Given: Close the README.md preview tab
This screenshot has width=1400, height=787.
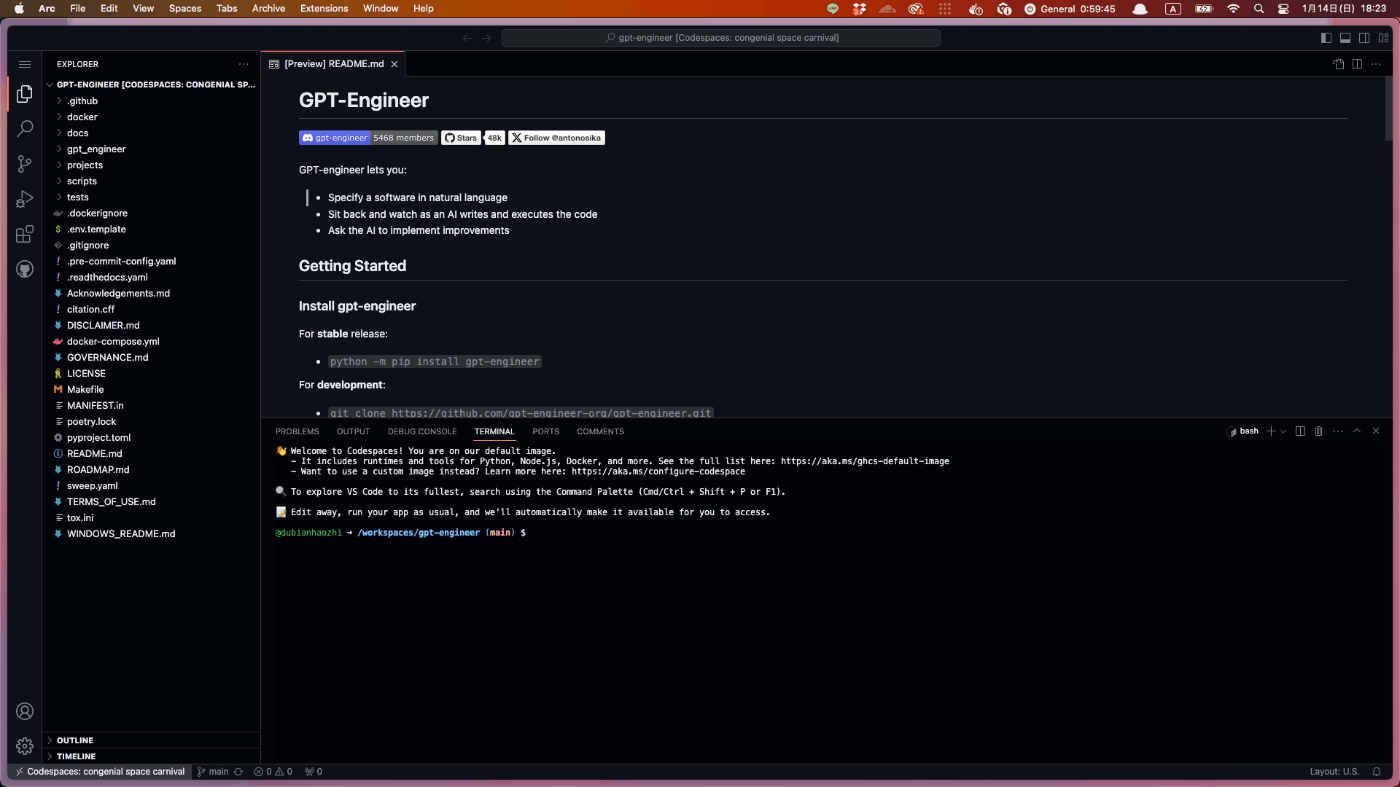Looking at the screenshot, I should (x=395, y=64).
